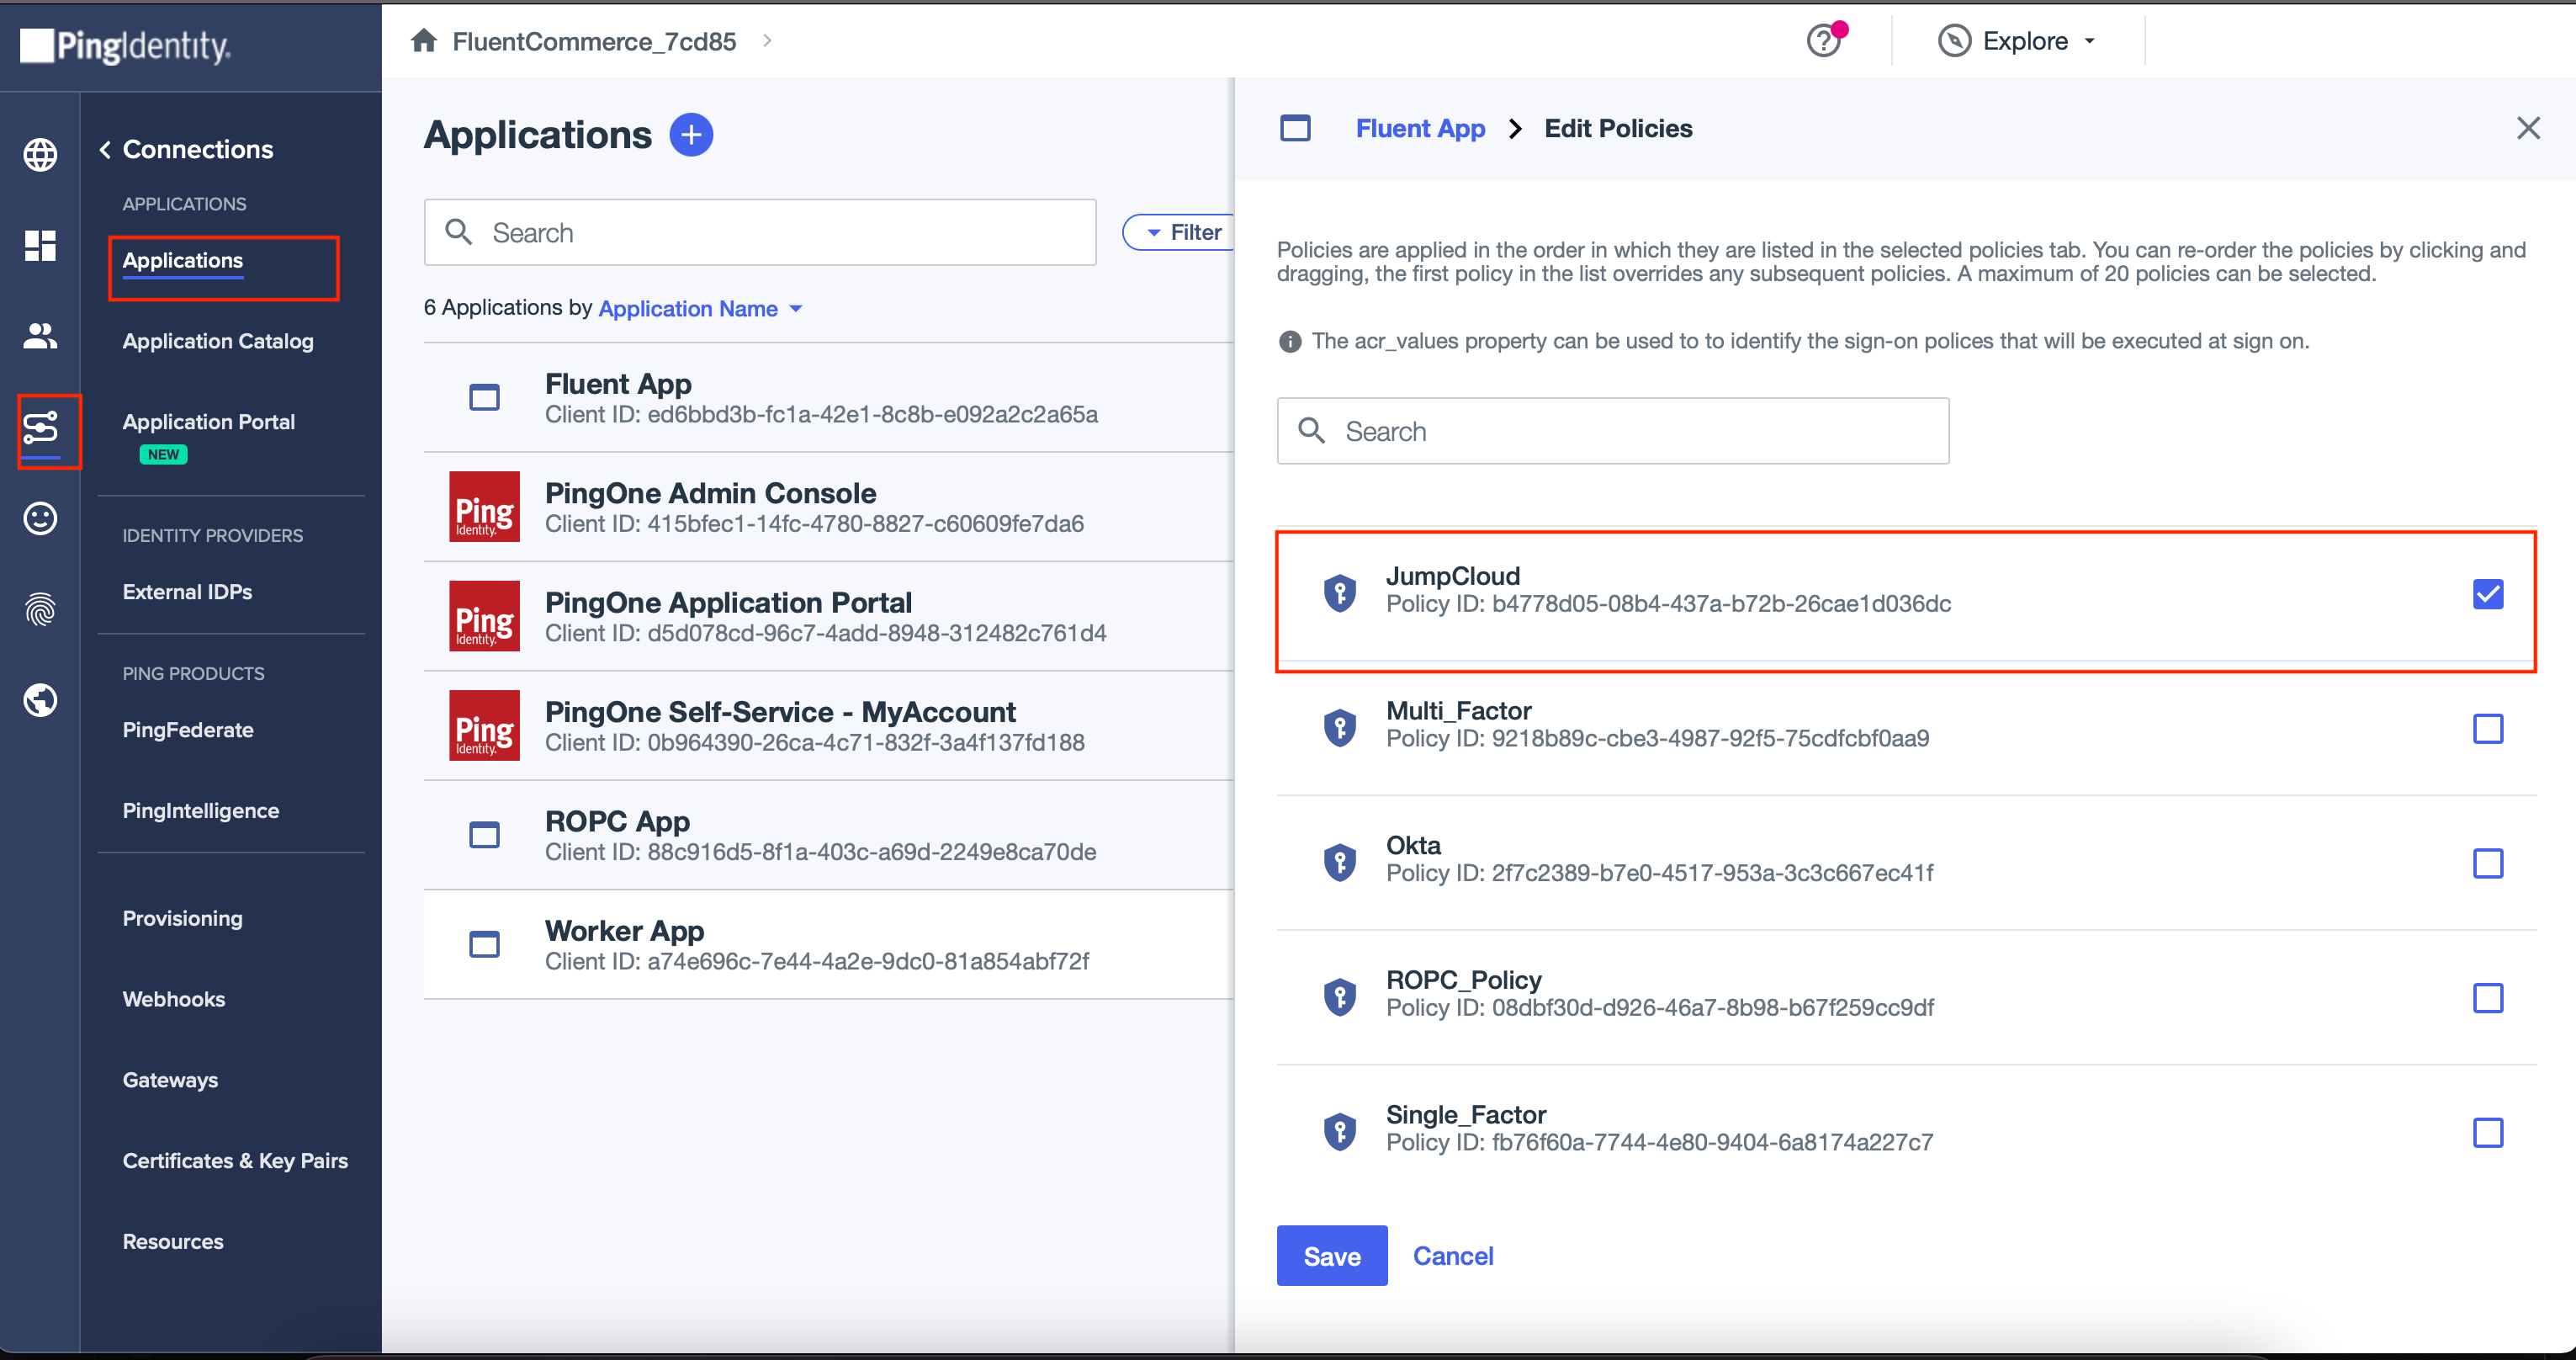Uncheck the JumpCloud policy checkbox

coord(2487,594)
